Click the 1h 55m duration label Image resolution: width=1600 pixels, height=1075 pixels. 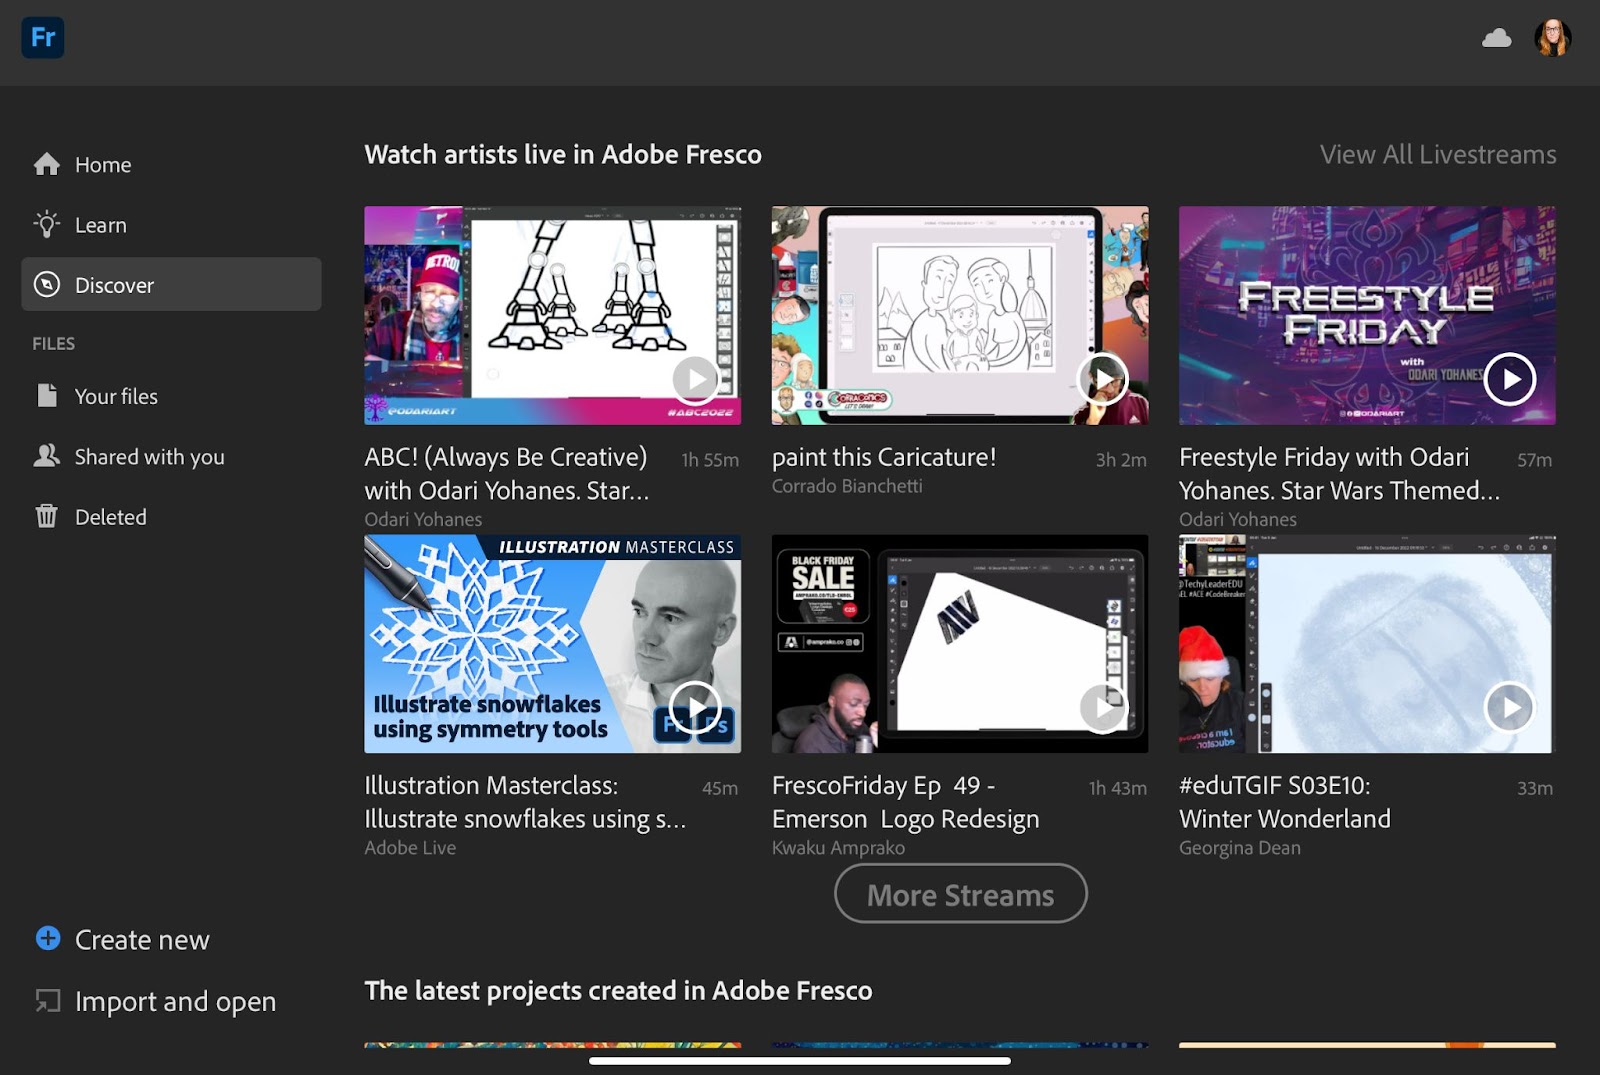tap(710, 460)
